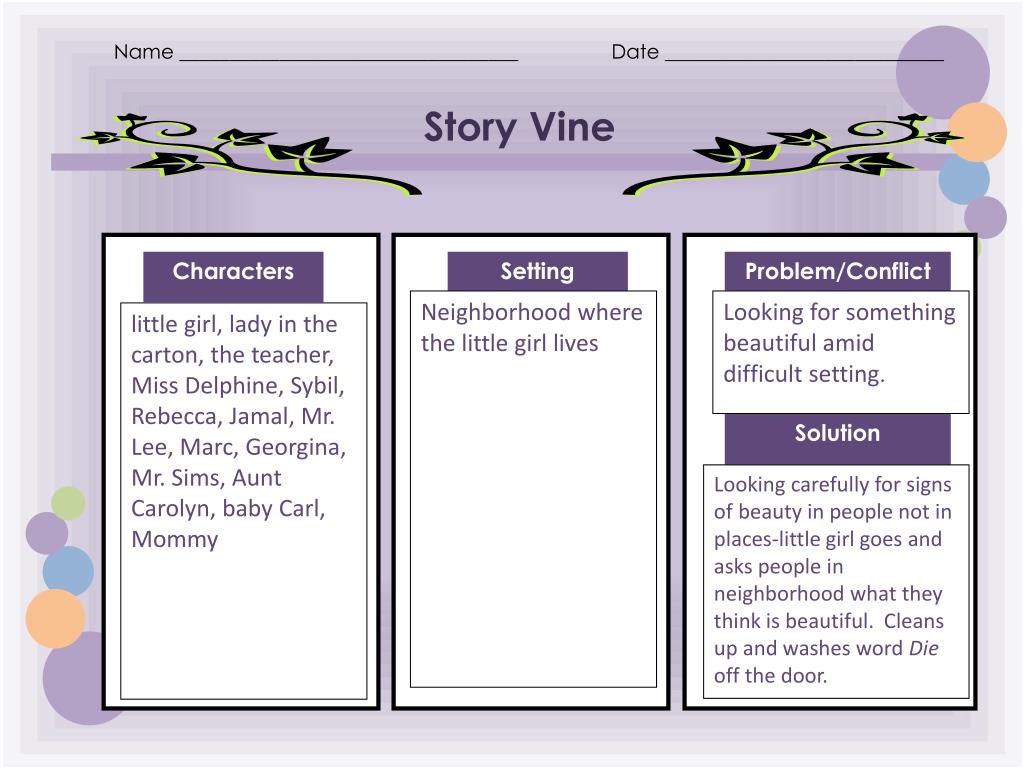1024x768 pixels.
Task: Click the green circle on left side
Action: pyautogui.click(x=68, y=504)
